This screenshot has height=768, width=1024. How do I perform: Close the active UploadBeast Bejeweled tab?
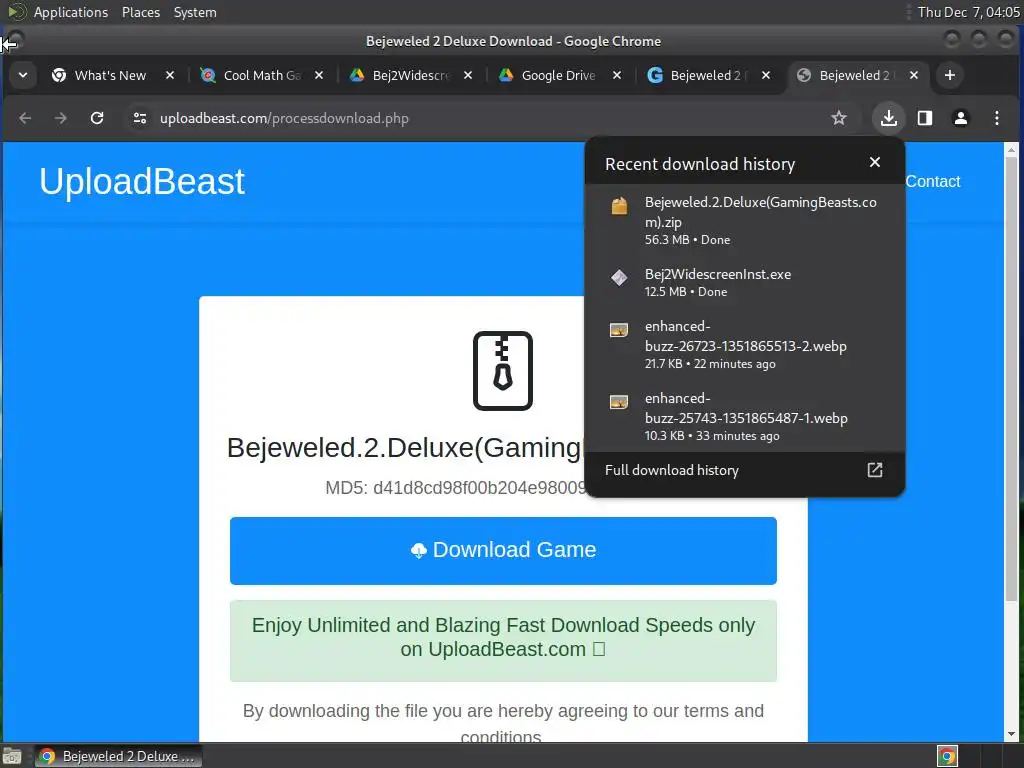pos(914,75)
